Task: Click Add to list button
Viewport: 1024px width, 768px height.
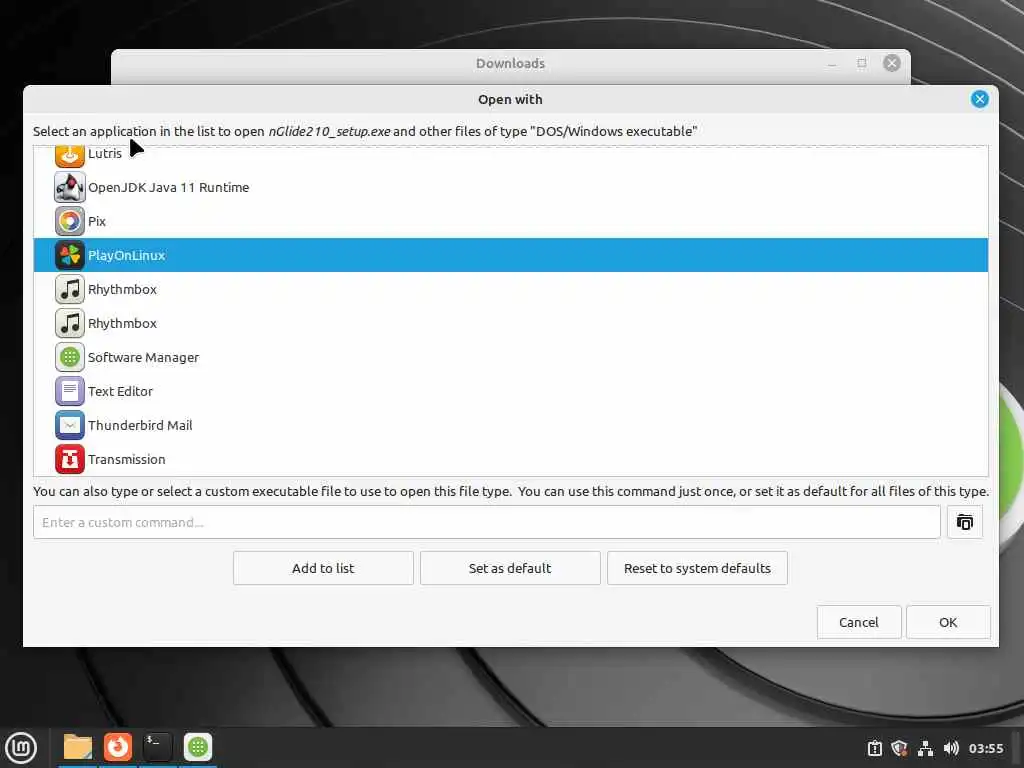Action: (323, 568)
